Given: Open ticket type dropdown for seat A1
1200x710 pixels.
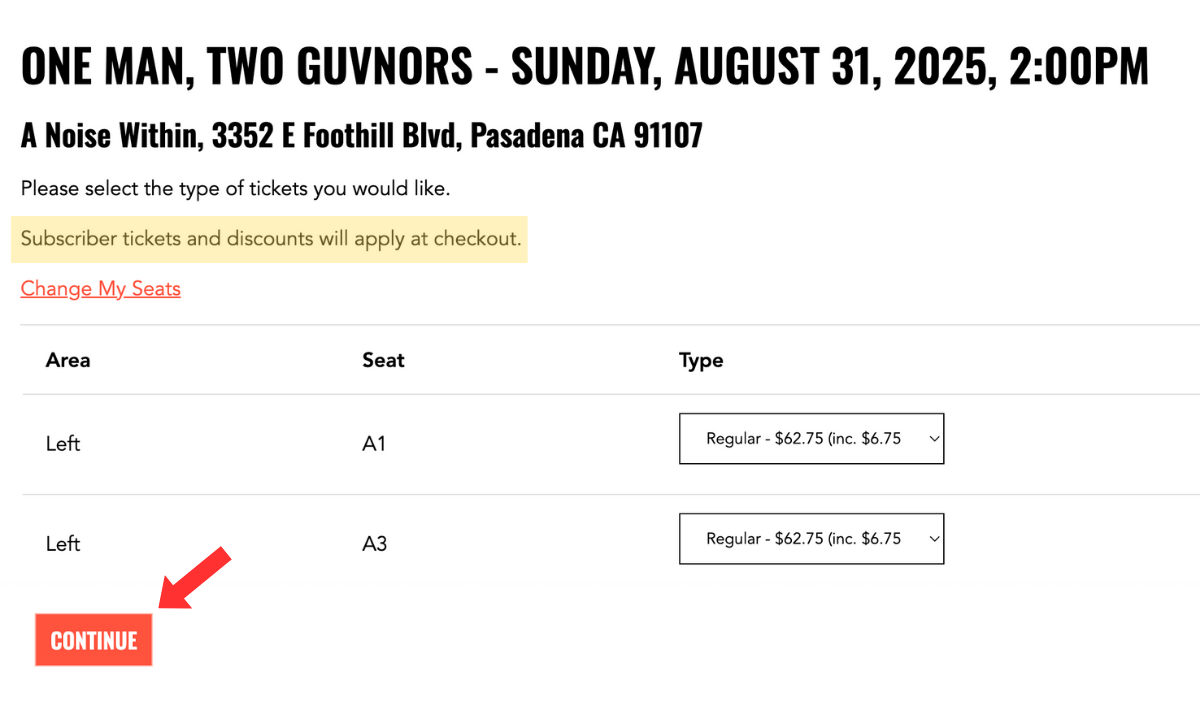Looking at the screenshot, I should [x=810, y=439].
